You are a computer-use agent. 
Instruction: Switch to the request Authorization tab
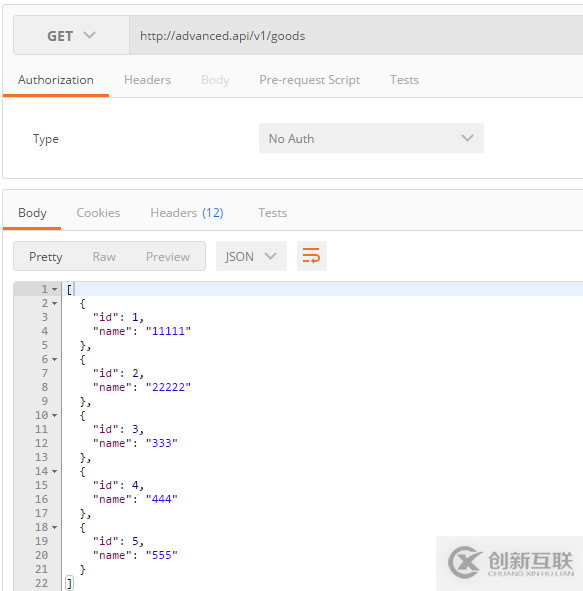pos(56,80)
